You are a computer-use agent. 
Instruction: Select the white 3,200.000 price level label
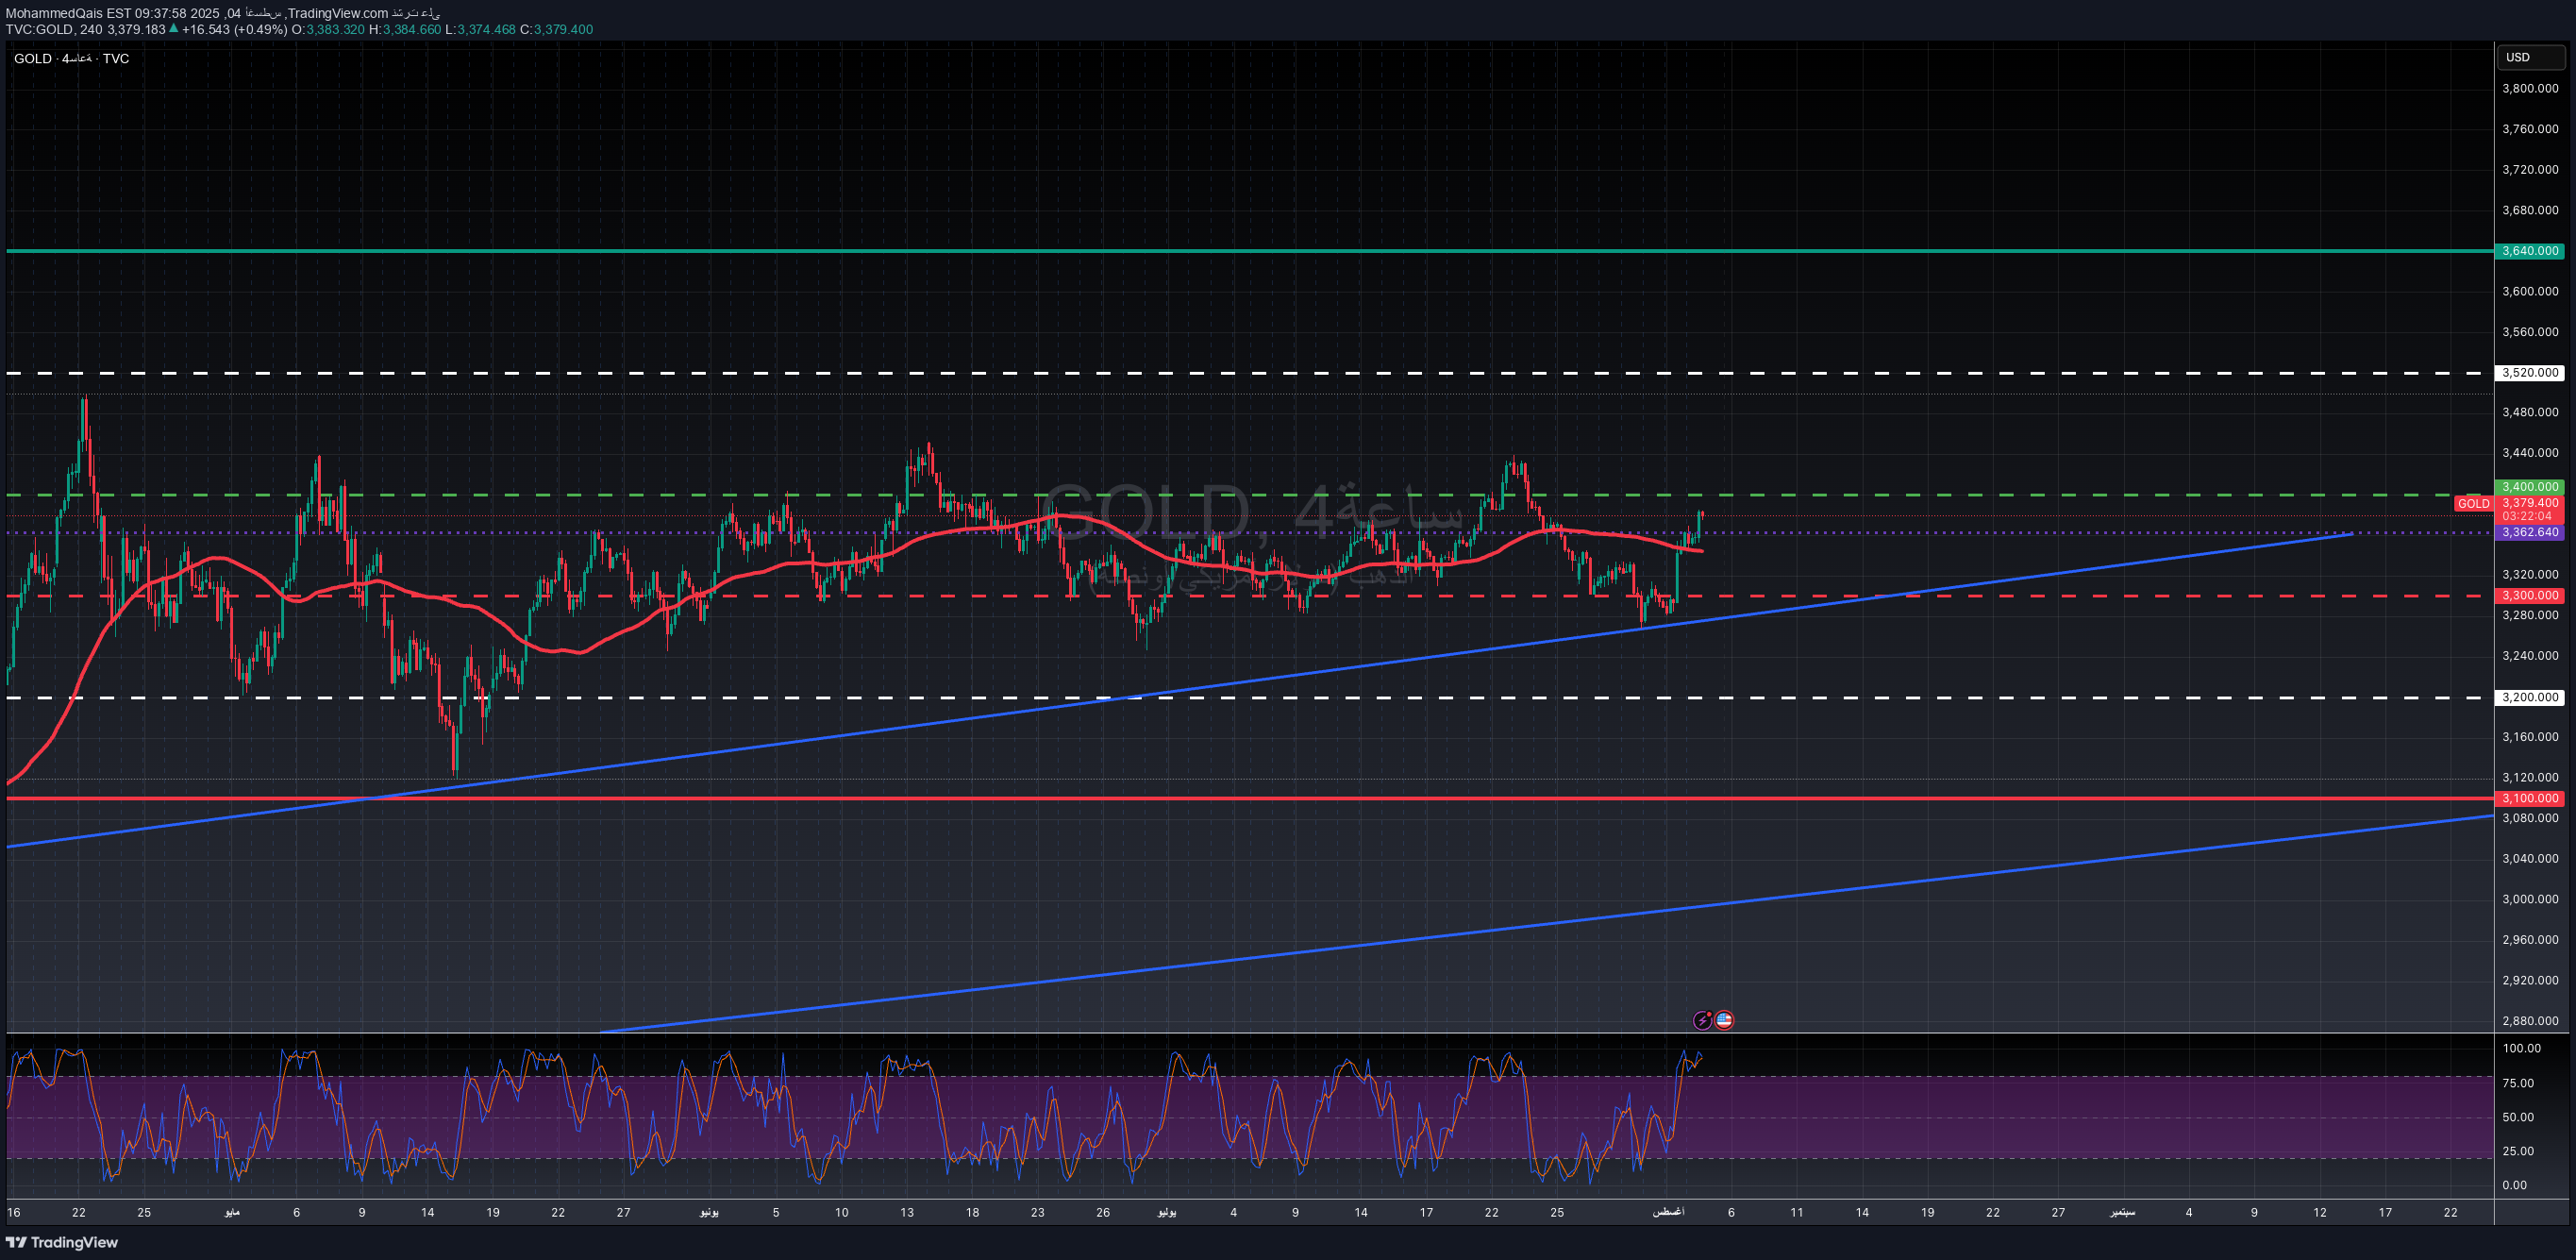click(x=2530, y=697)
